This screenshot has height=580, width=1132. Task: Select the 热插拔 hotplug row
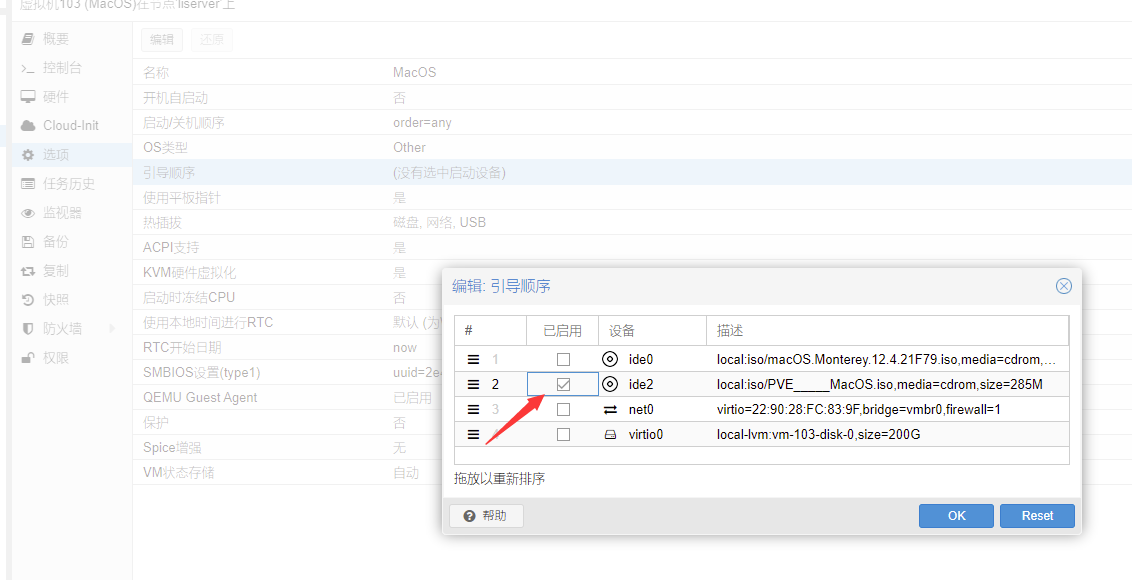coord(632,222)
